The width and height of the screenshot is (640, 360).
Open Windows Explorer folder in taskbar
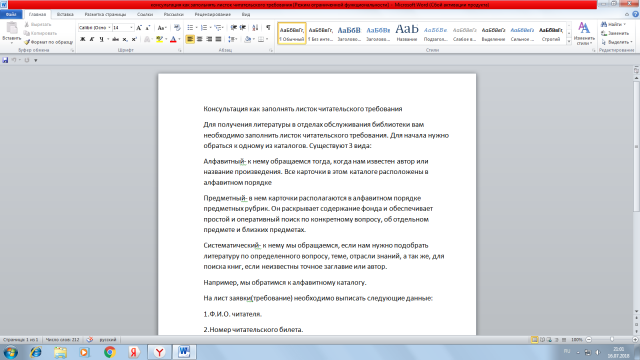pyautogui.click(x=60, y=352)
